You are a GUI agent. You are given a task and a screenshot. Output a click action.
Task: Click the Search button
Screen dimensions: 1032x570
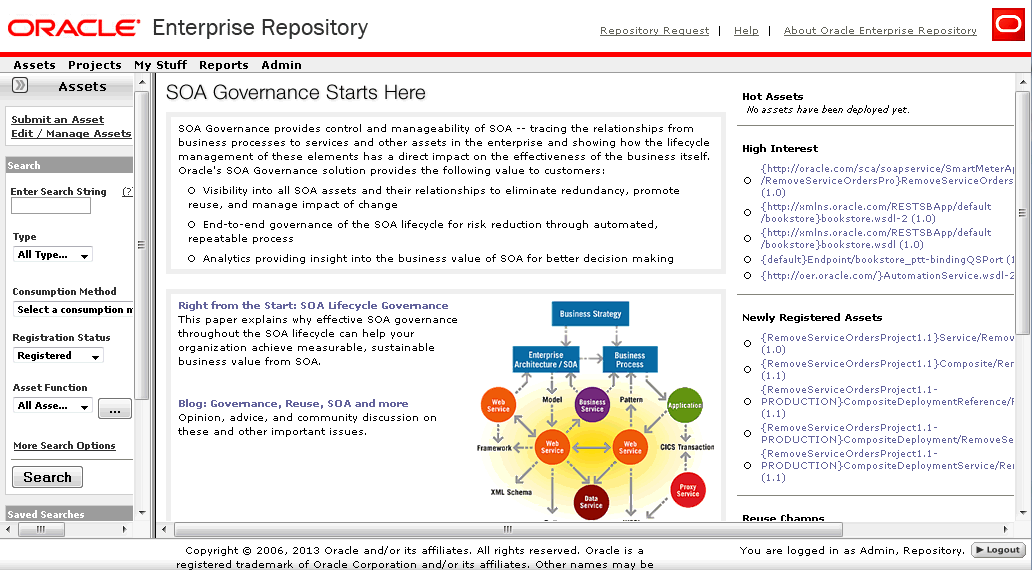(47, 477)
